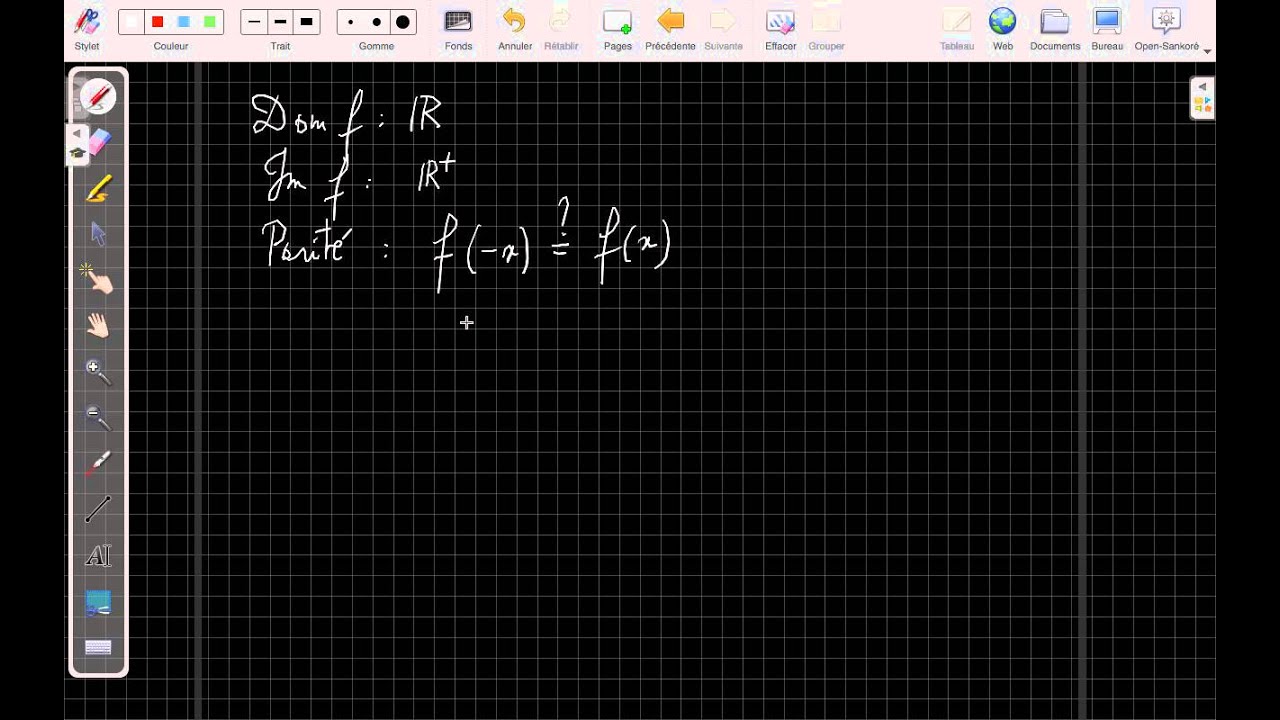Open the Stylet palette button

[x=87, y=28]
